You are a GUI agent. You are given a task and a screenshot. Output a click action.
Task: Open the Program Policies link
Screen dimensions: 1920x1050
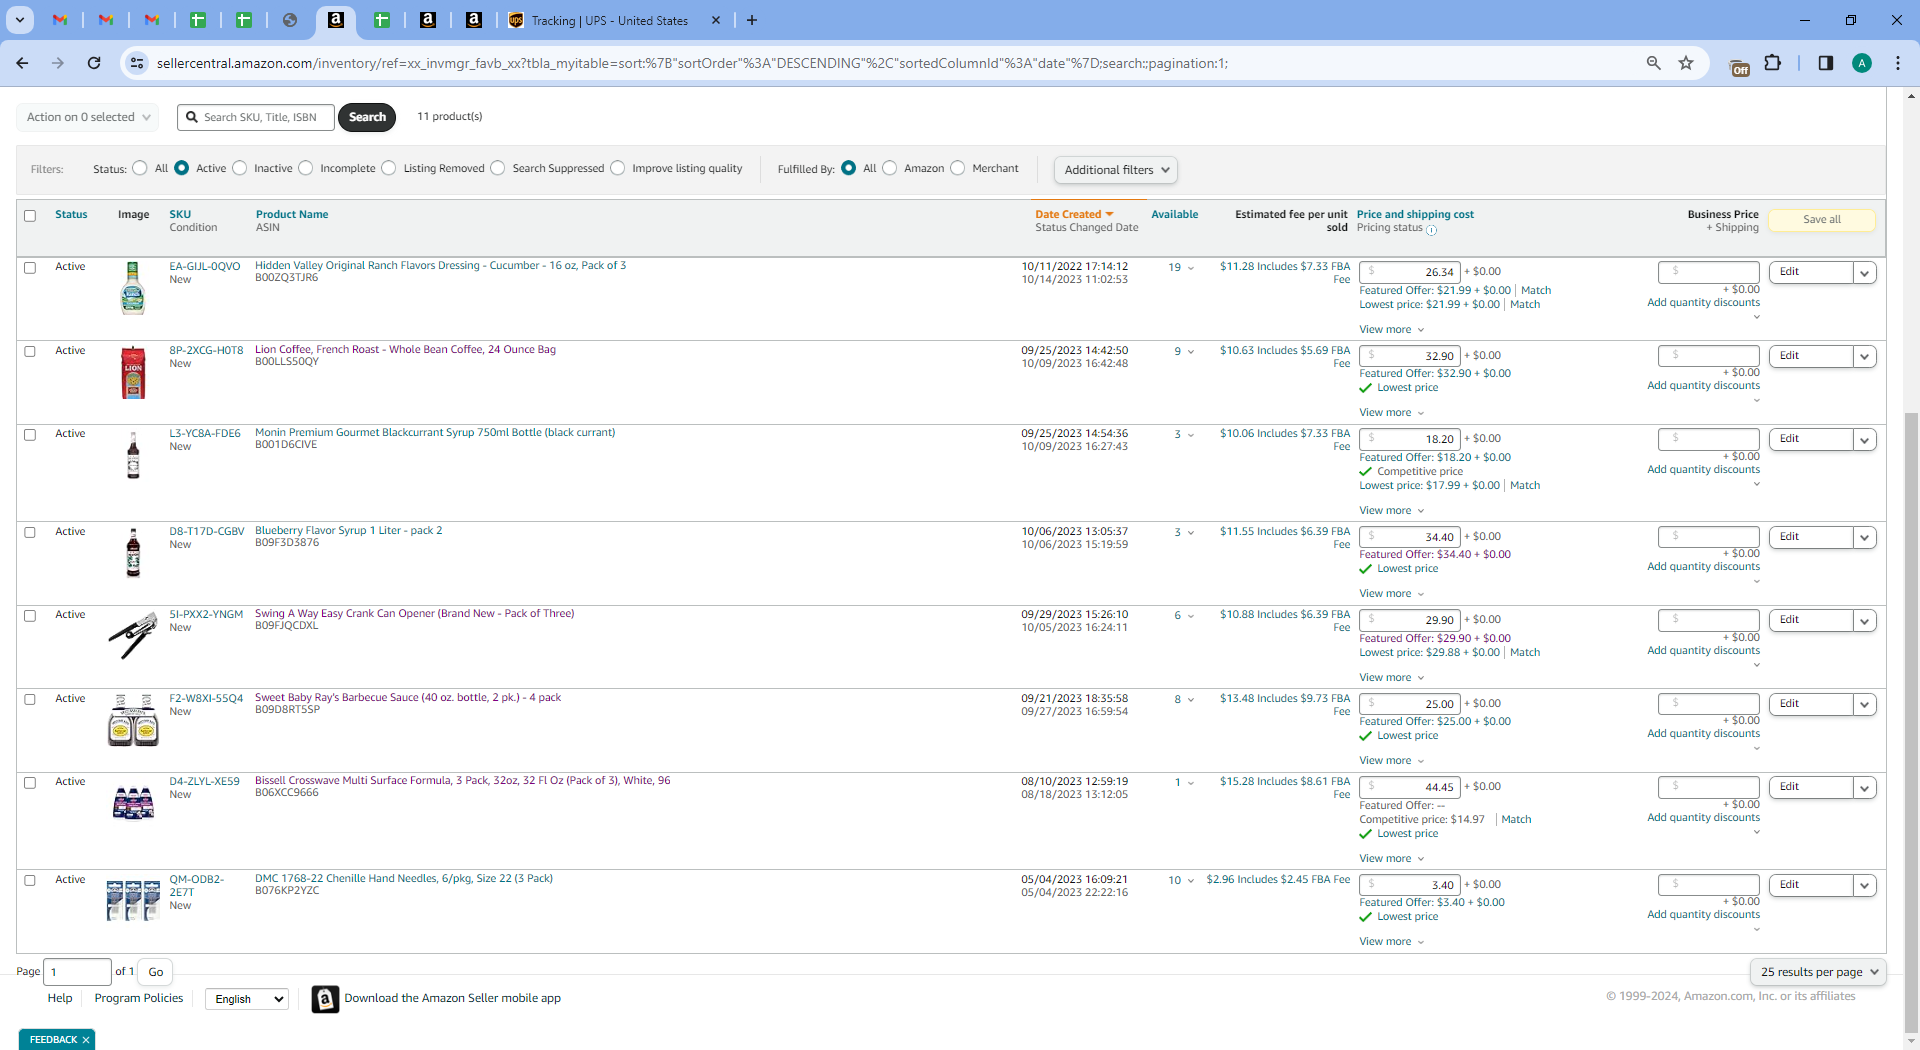[x=139, y=998]
